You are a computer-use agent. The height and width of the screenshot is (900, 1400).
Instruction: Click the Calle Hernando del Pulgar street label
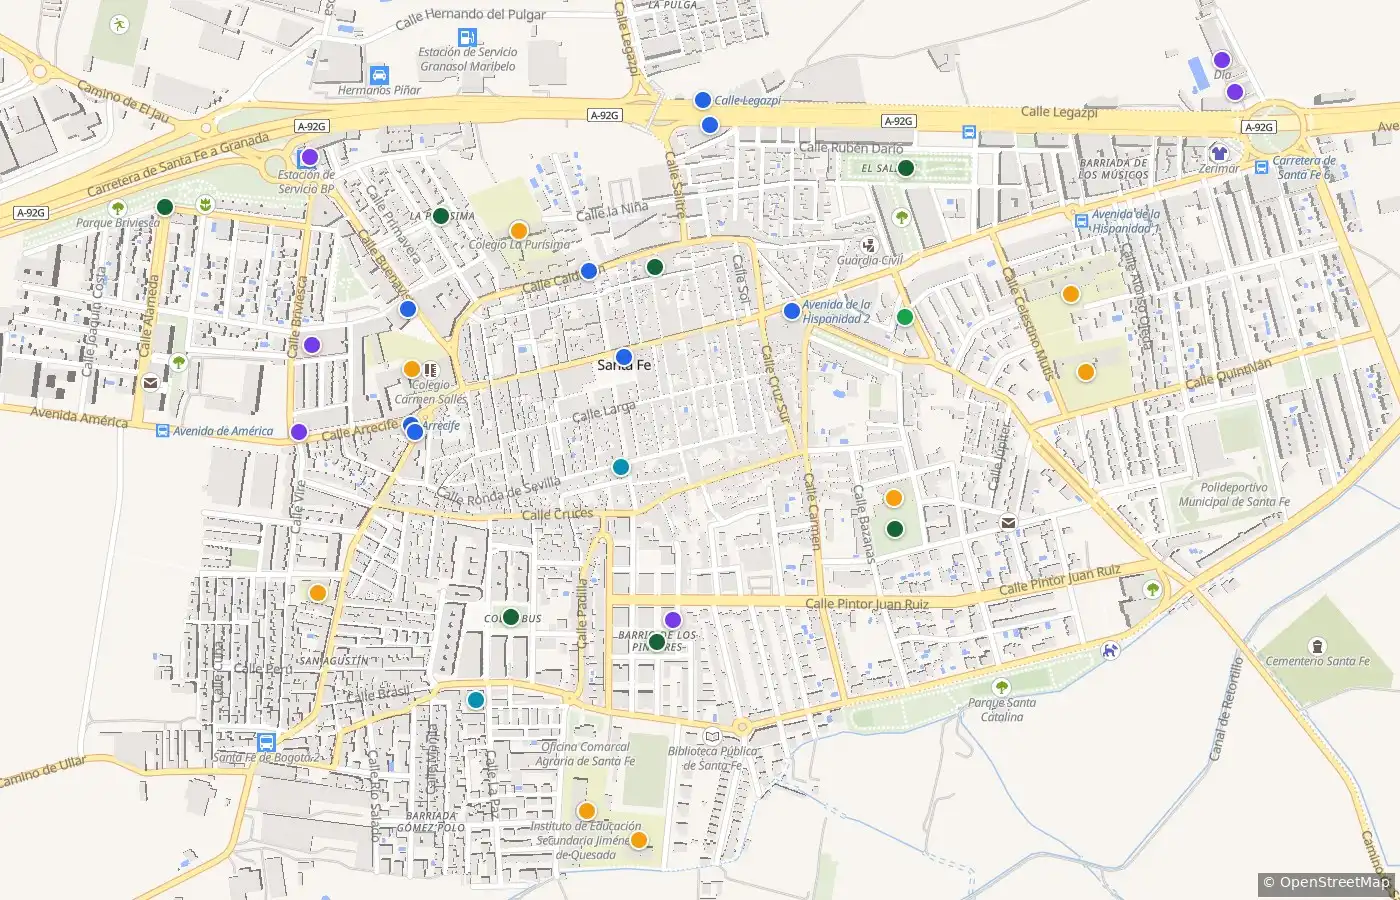click(x=471, y=18)
